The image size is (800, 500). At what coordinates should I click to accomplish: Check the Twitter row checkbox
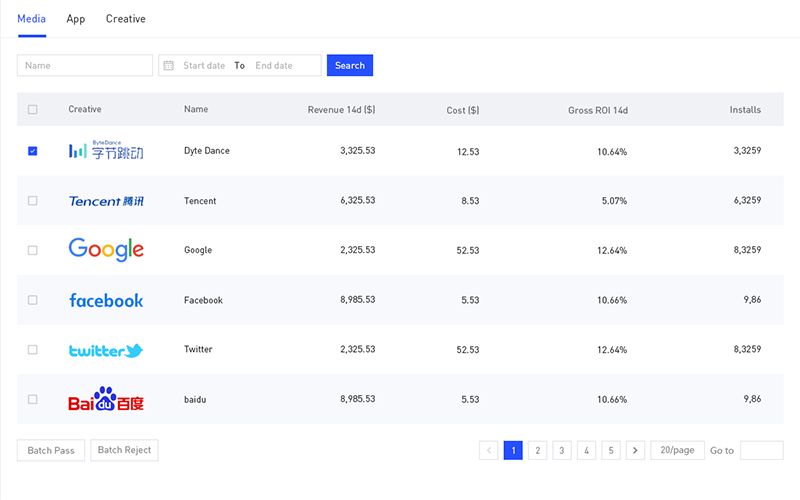tap(33, 349)
